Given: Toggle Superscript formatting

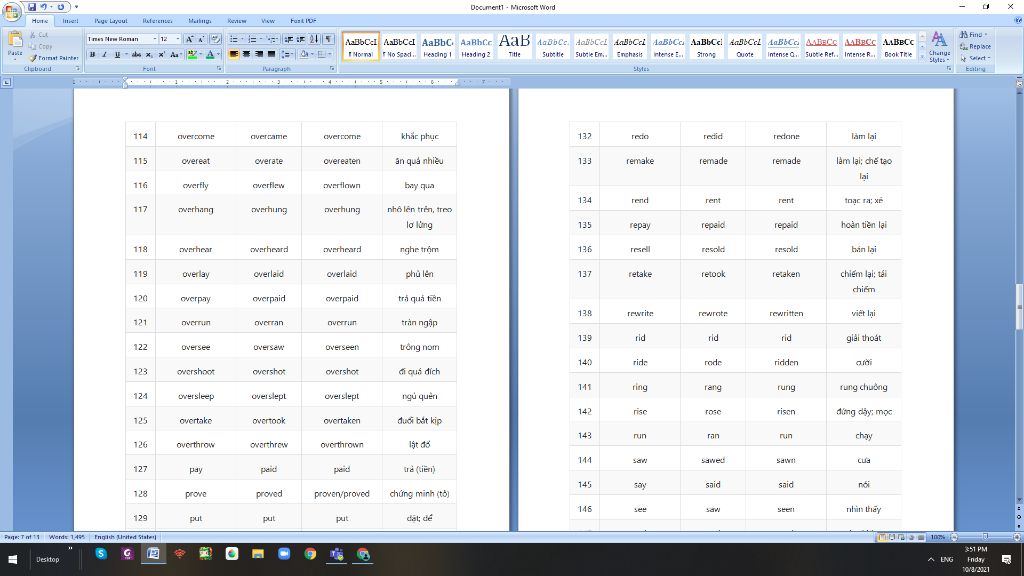Looking at the screenshot, I should click(161, 55).
